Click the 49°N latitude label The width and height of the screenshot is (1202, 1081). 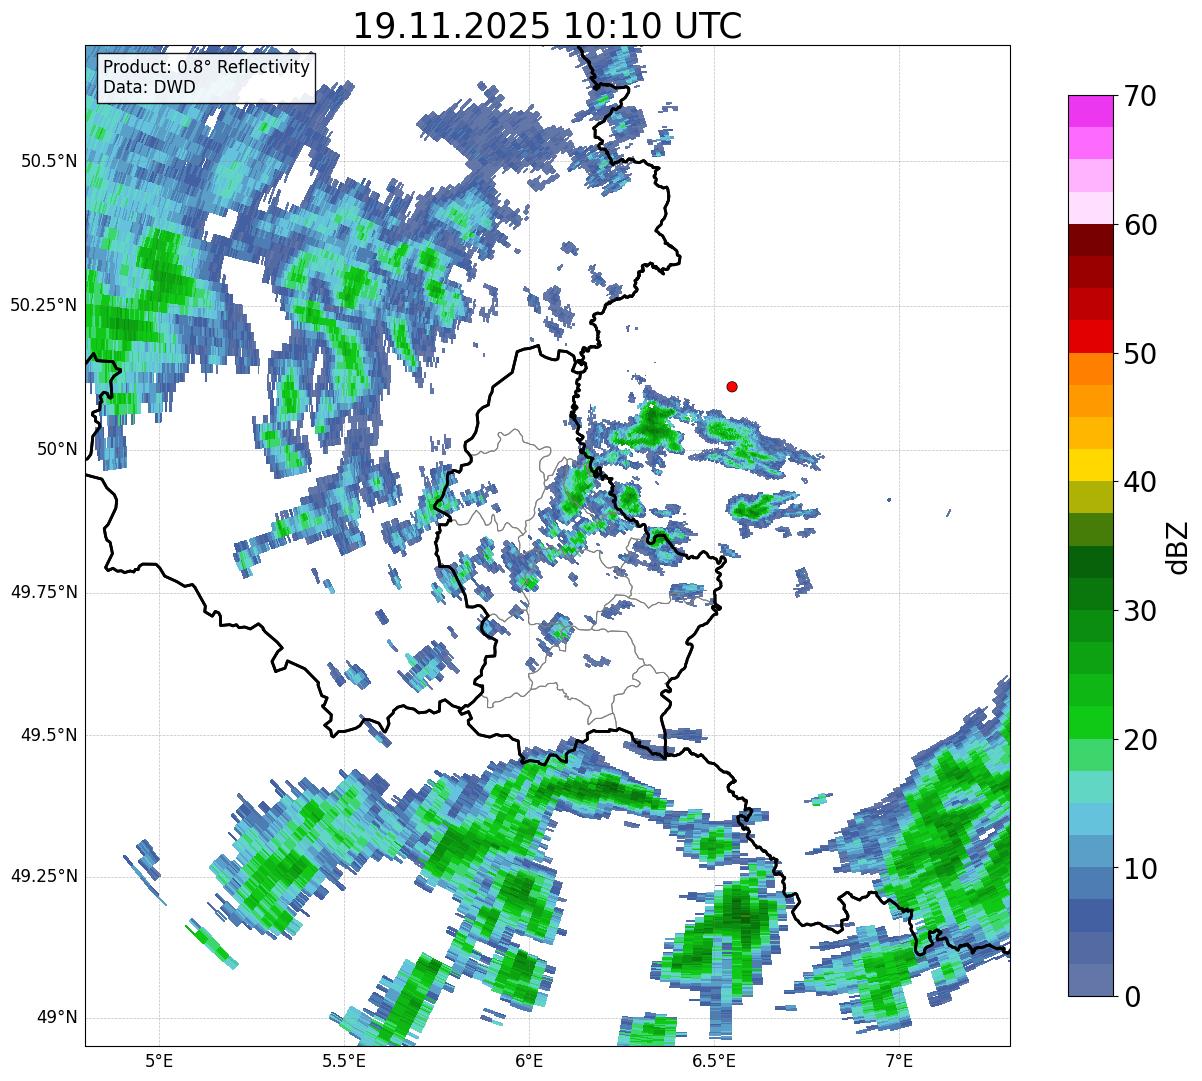(57, 1017)
